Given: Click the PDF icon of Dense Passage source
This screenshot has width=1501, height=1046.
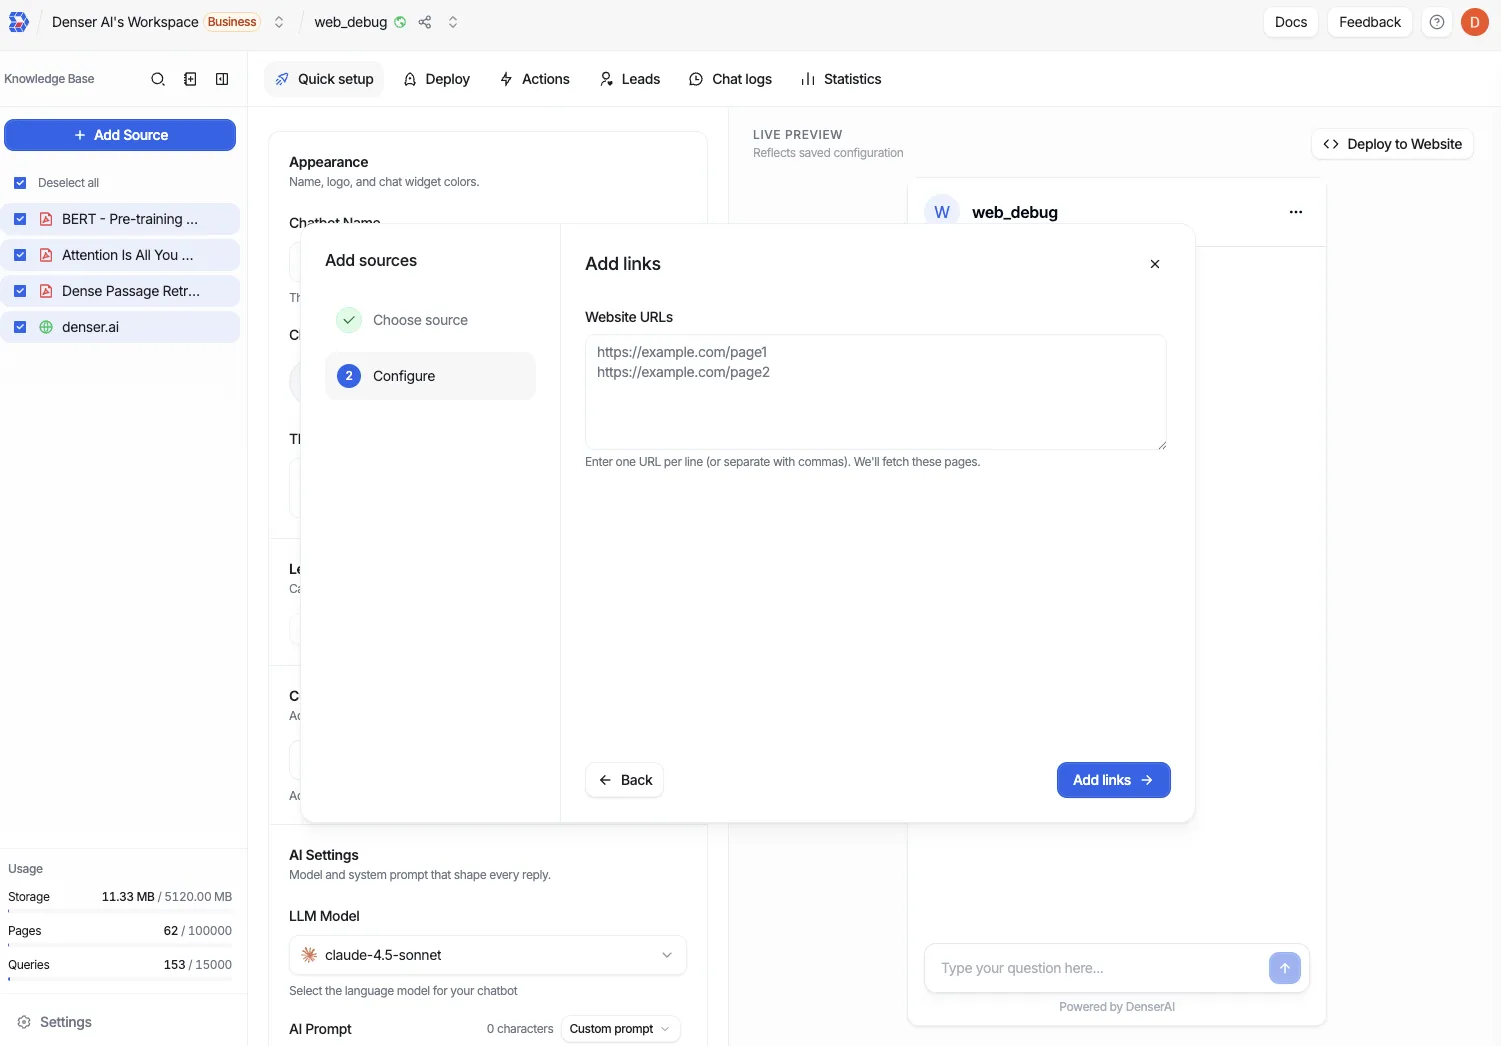Looking at the screenshot, I should pos(46,291).
